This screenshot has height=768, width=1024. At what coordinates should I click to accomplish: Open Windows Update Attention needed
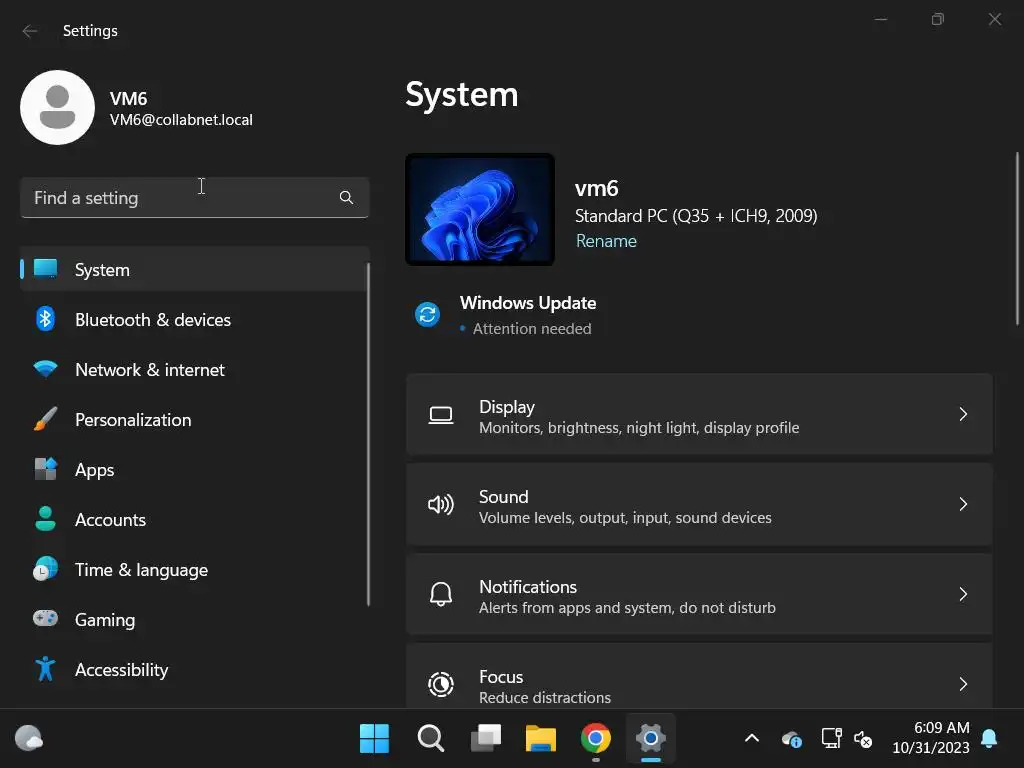pyautogui.click(x=532, y=328)
